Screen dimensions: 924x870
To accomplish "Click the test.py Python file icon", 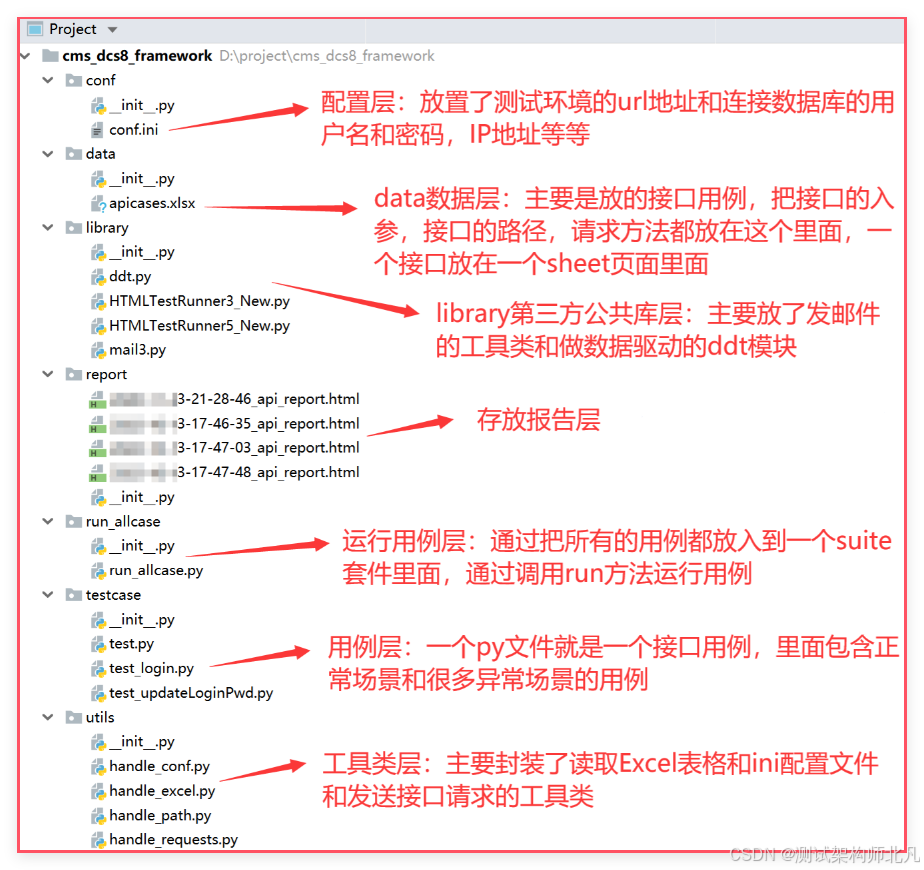I will (98, 644).
